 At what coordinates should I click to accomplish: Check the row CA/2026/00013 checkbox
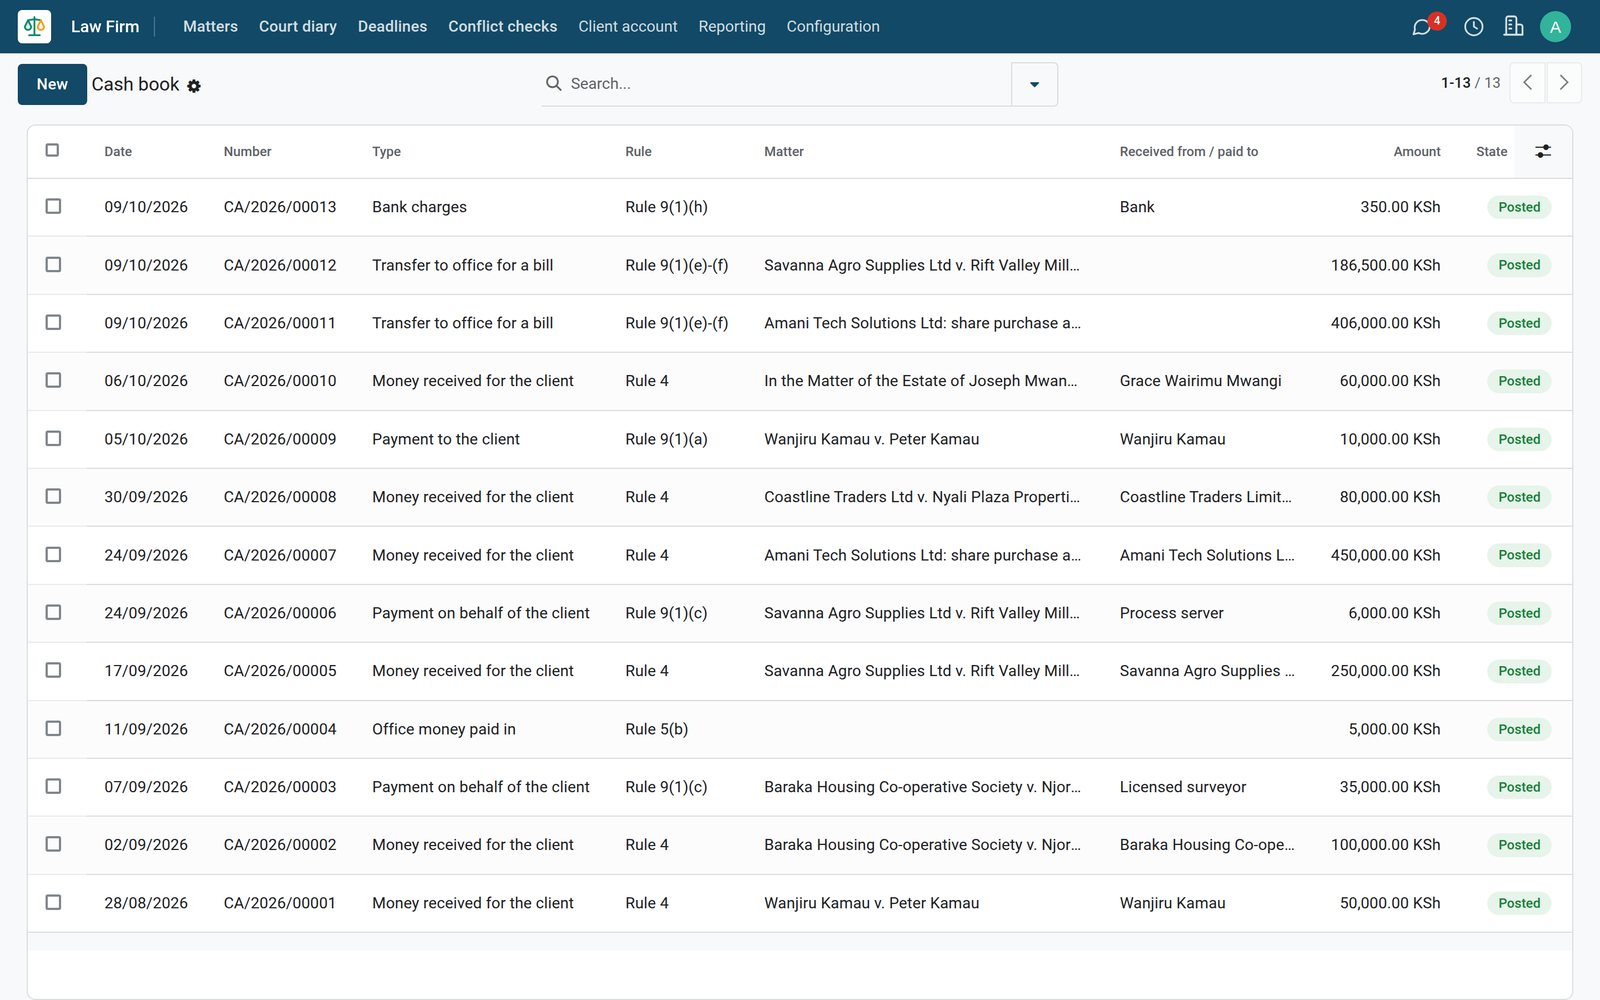point(53,206)
